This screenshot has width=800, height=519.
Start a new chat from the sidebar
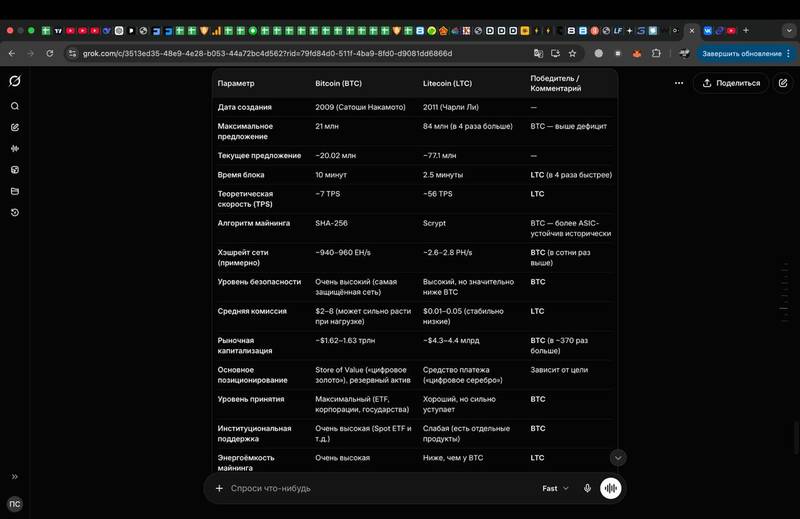[15, 128]
